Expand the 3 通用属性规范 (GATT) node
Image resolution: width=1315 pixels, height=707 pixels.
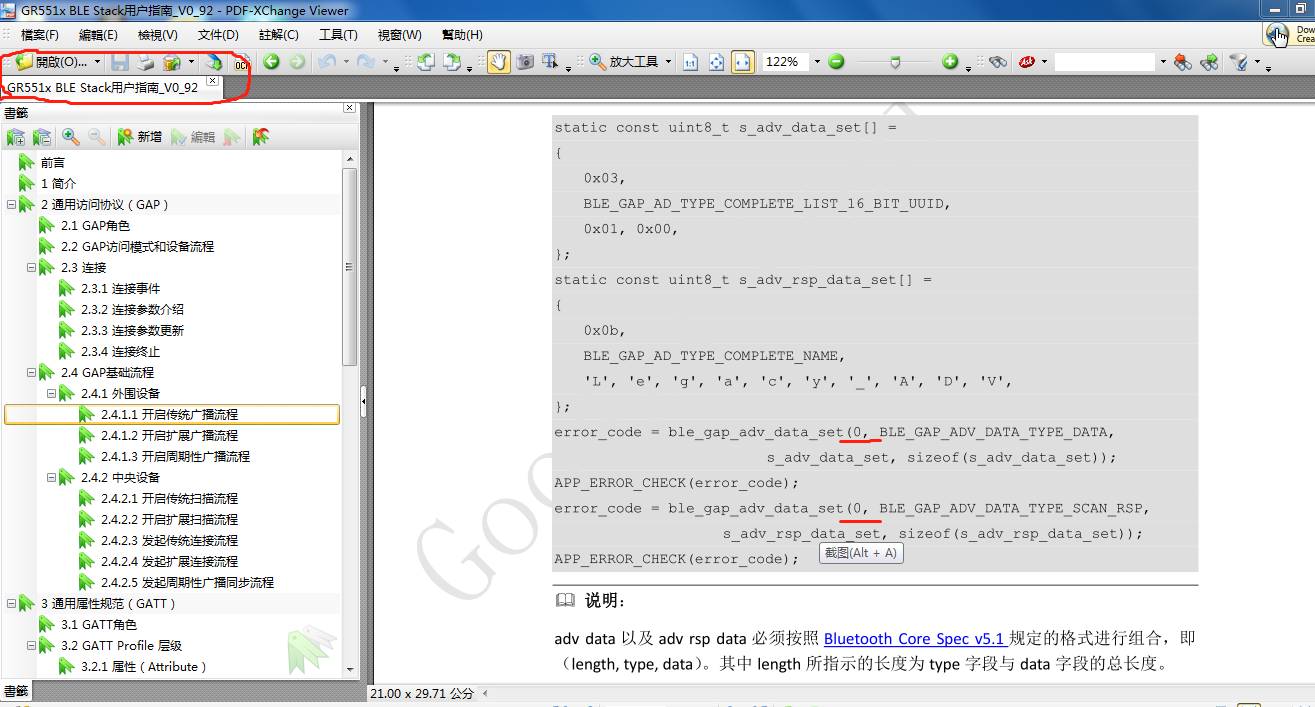coord(12,604)
